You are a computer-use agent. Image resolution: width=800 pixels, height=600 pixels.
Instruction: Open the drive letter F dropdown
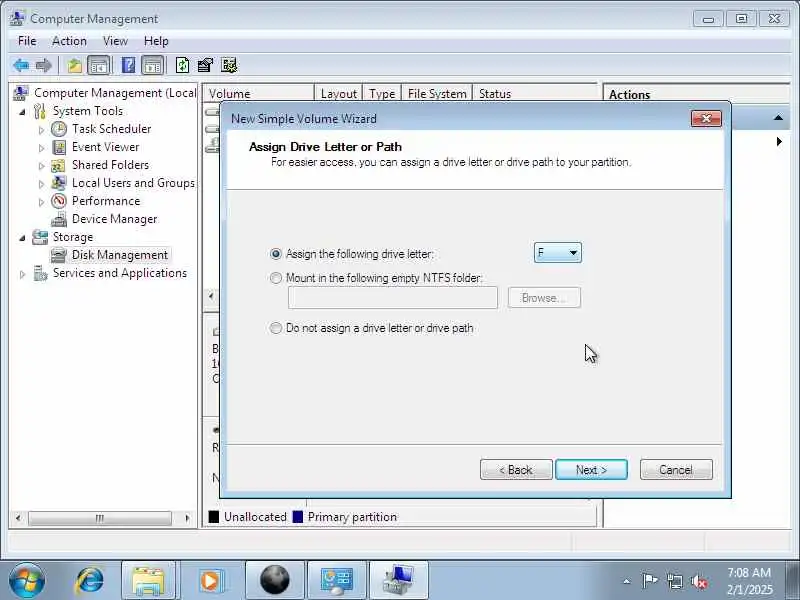point(557,253)
